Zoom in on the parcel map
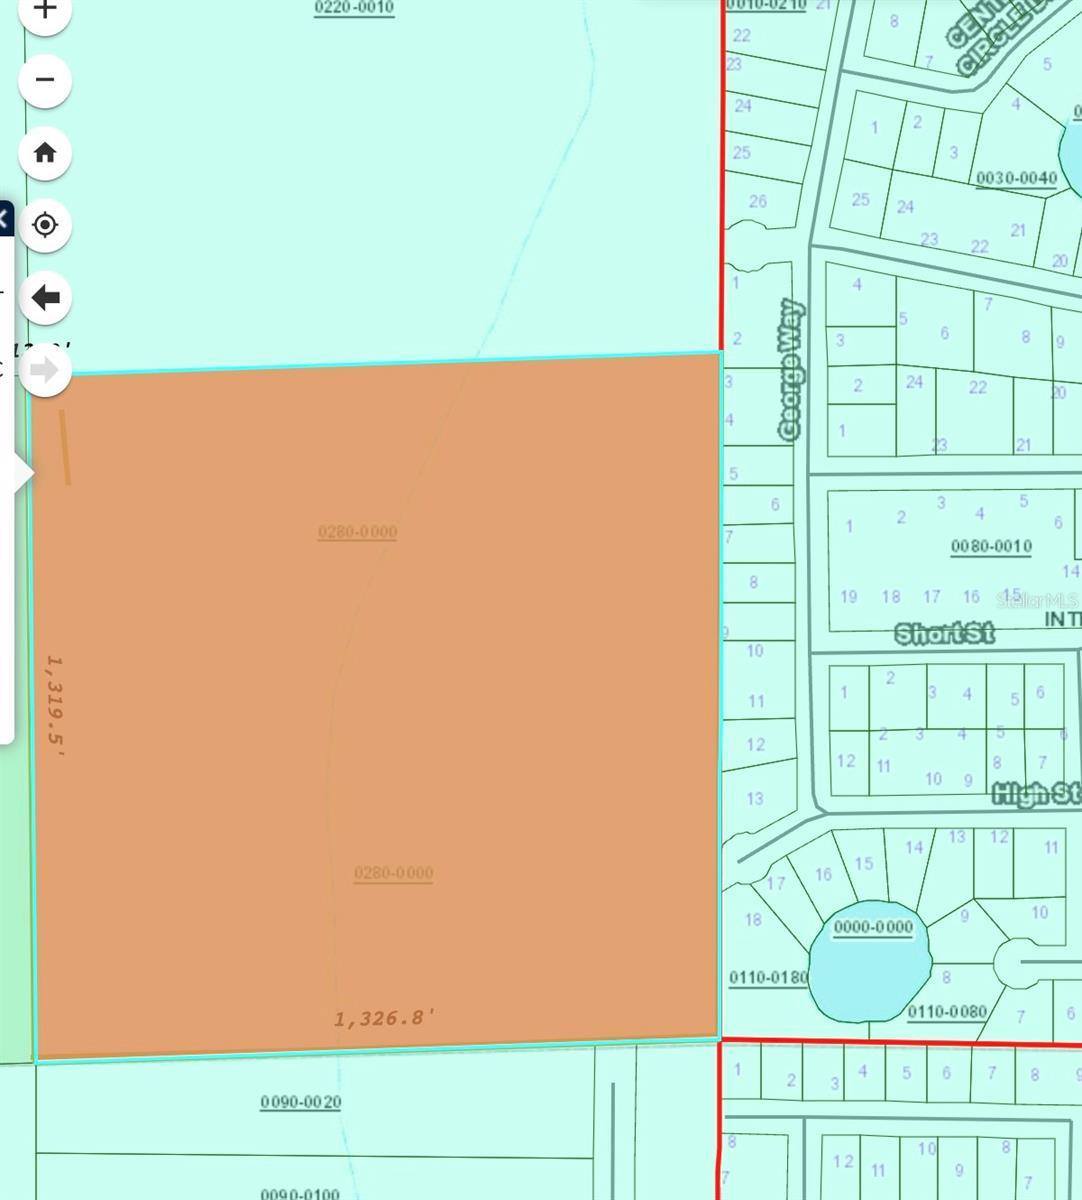Viewport: 1082px width, 1200px height. pos(45,10)
